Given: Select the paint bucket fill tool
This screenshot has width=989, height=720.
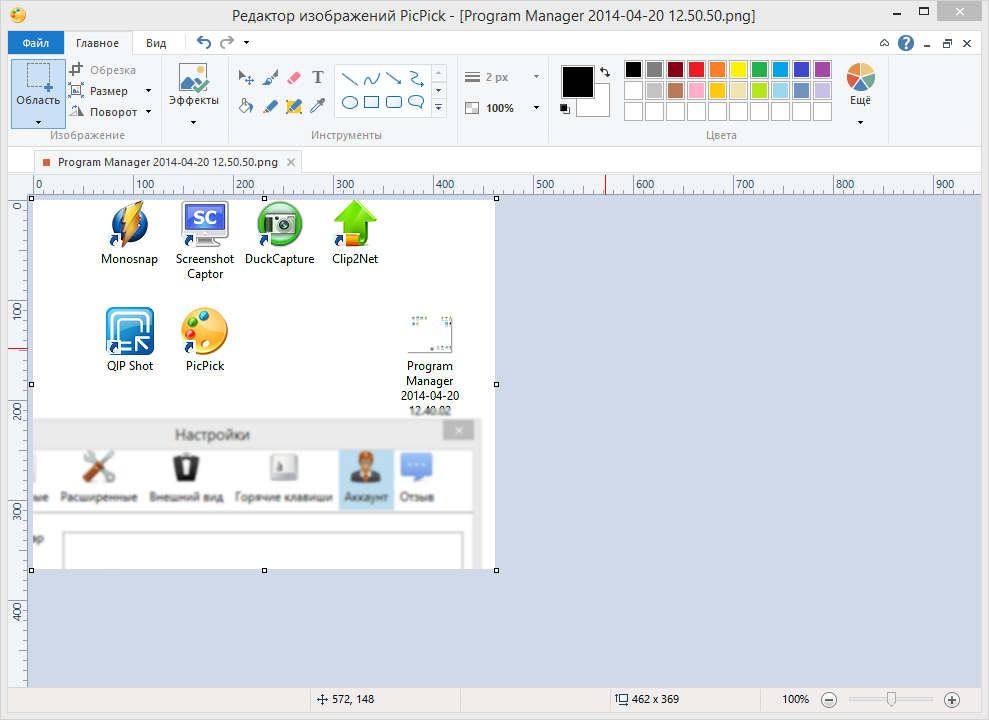Looking at the screenshot, I should [246, 106].
